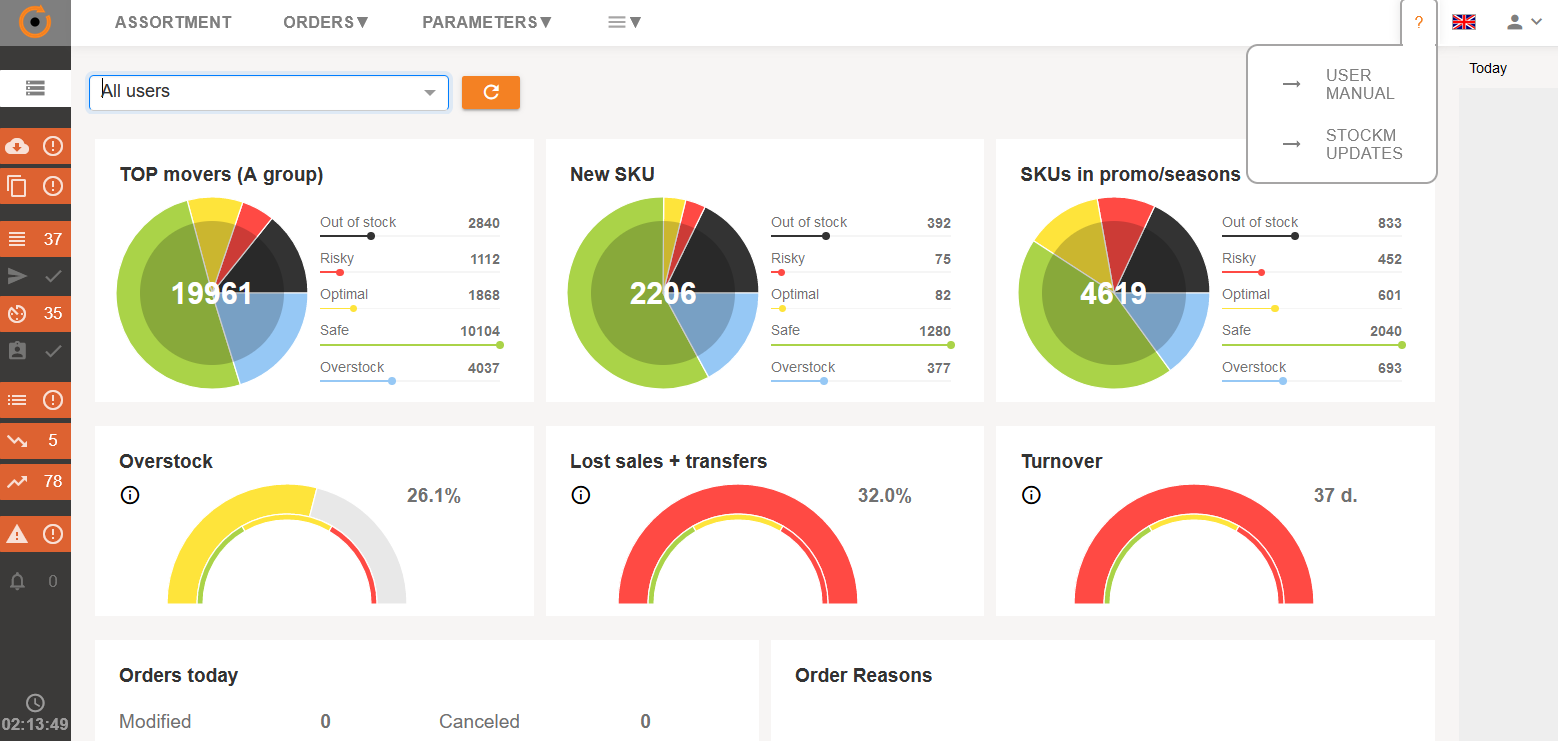Screen dimensions: 1558x741
Task: Open the Parameters dropdown menu
Action: click(487, 22)
